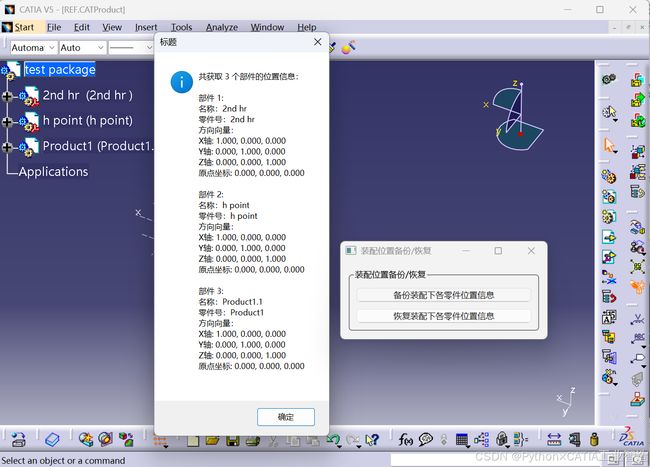Click the Measure Item icon
This screenshot has height=467, width=650.
(575, 439)
